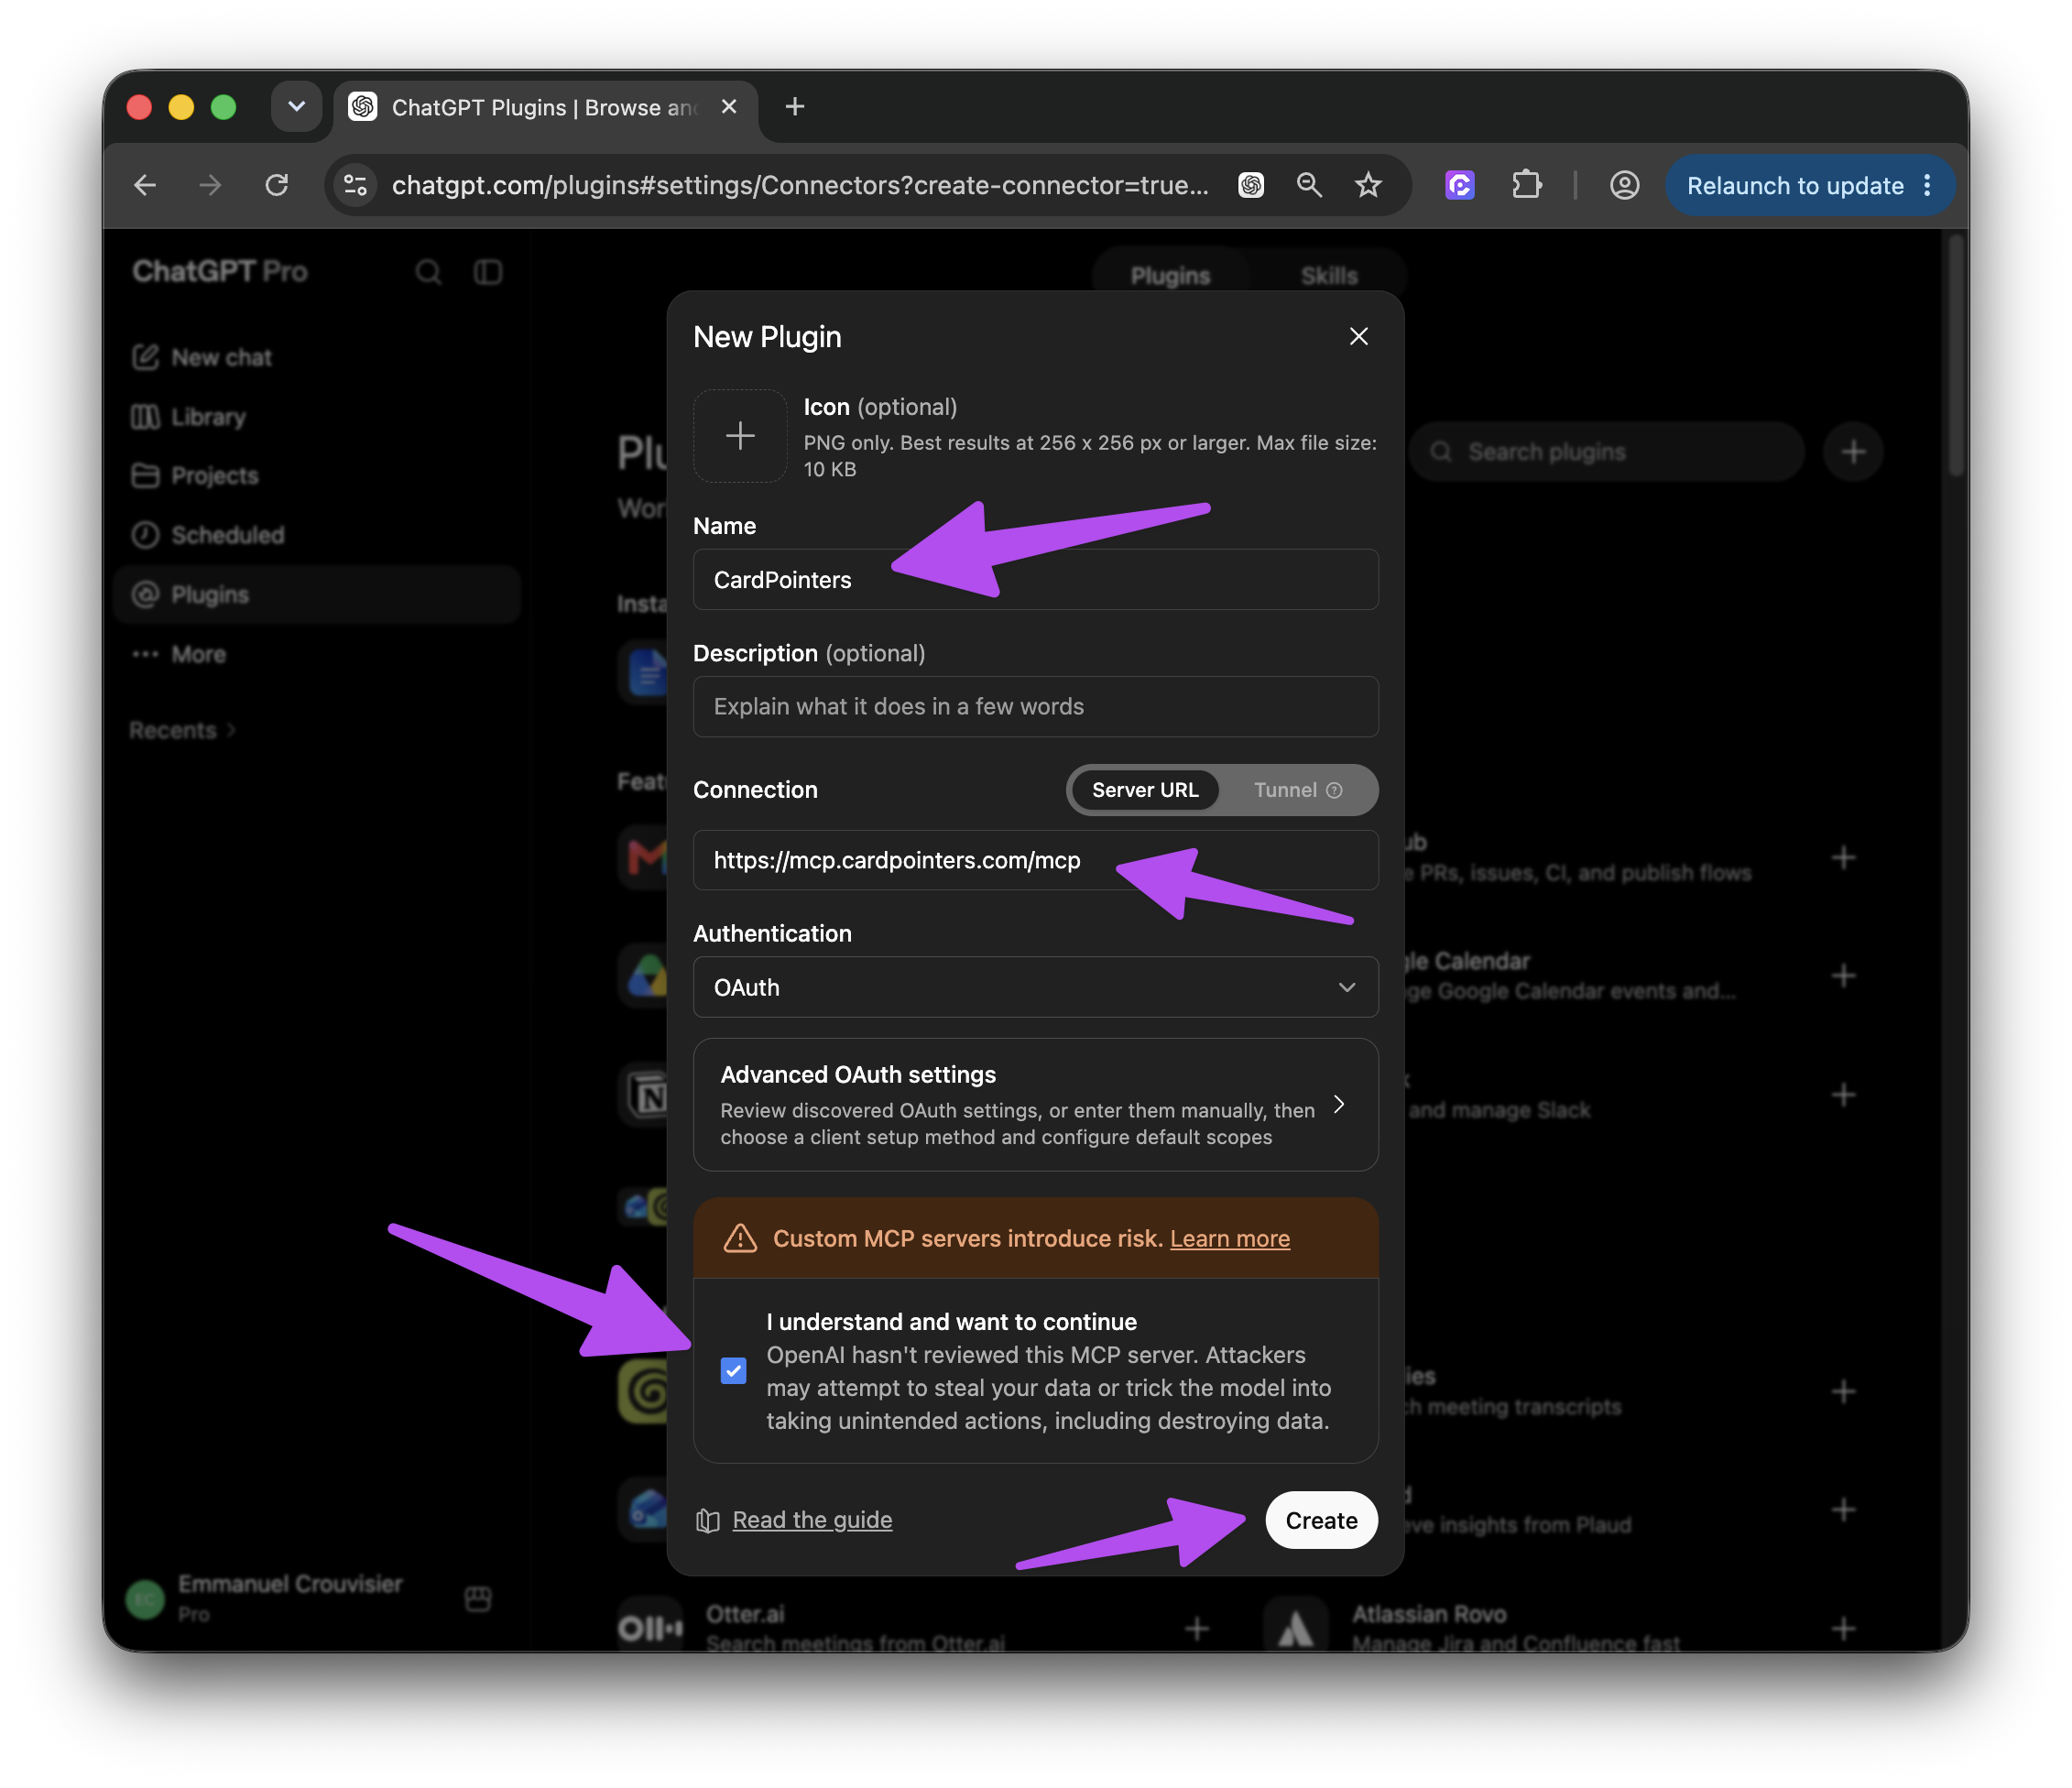
Task: Bookmark this page with the star
Action: 1368,185
